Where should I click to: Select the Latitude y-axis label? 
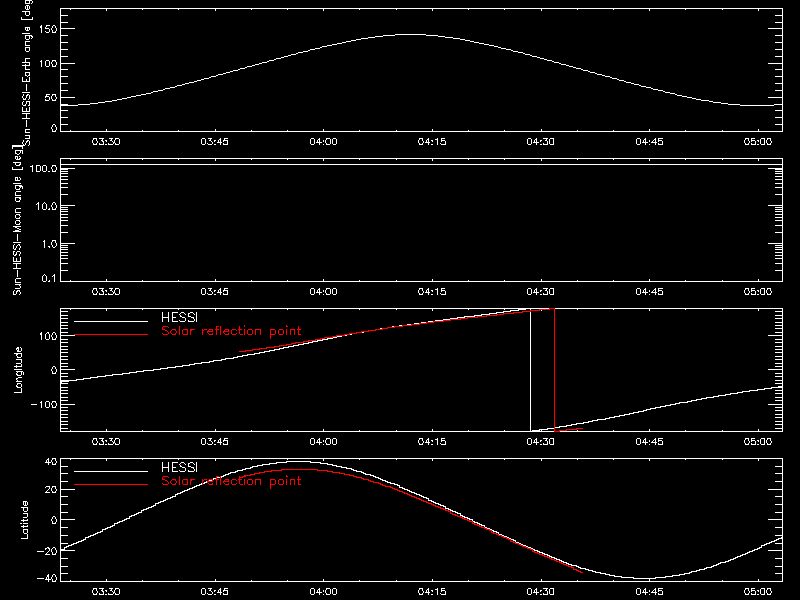pyautogui.click(x=24, y=520)
